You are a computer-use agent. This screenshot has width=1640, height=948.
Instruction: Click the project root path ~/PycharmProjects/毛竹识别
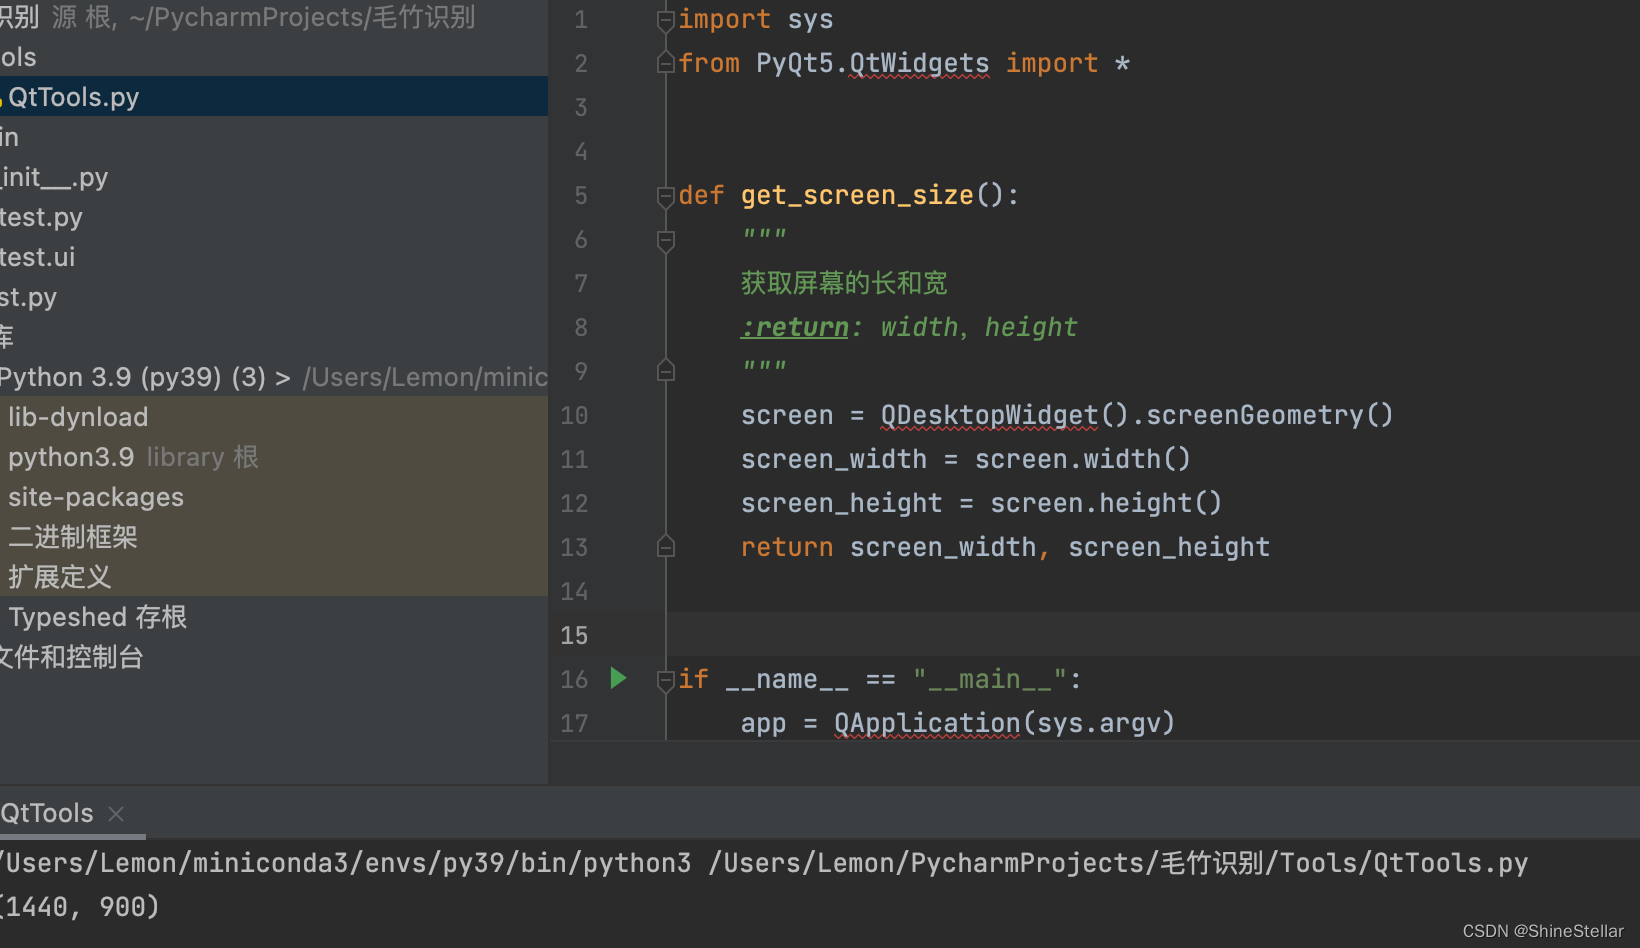[x=302, y=17]
